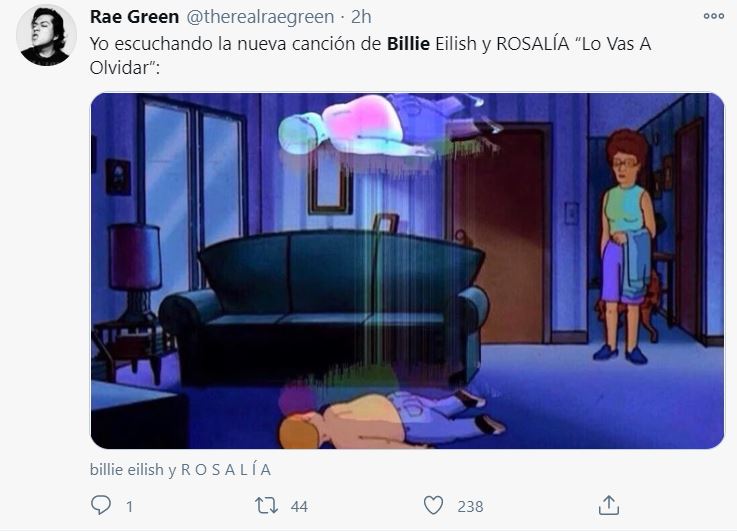Screen dimensions: 737x532
Task: Click the reply count number 1
Action: pos(129,507)
